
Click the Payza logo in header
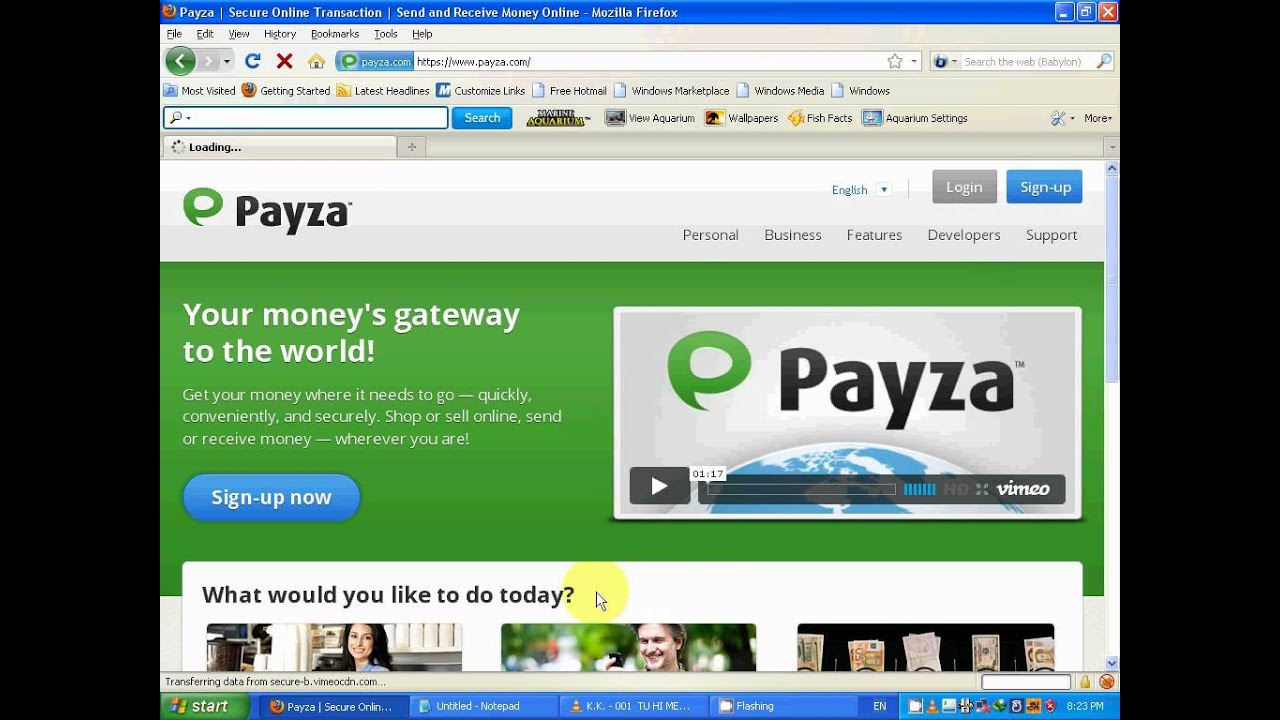(x=267, y=210)
